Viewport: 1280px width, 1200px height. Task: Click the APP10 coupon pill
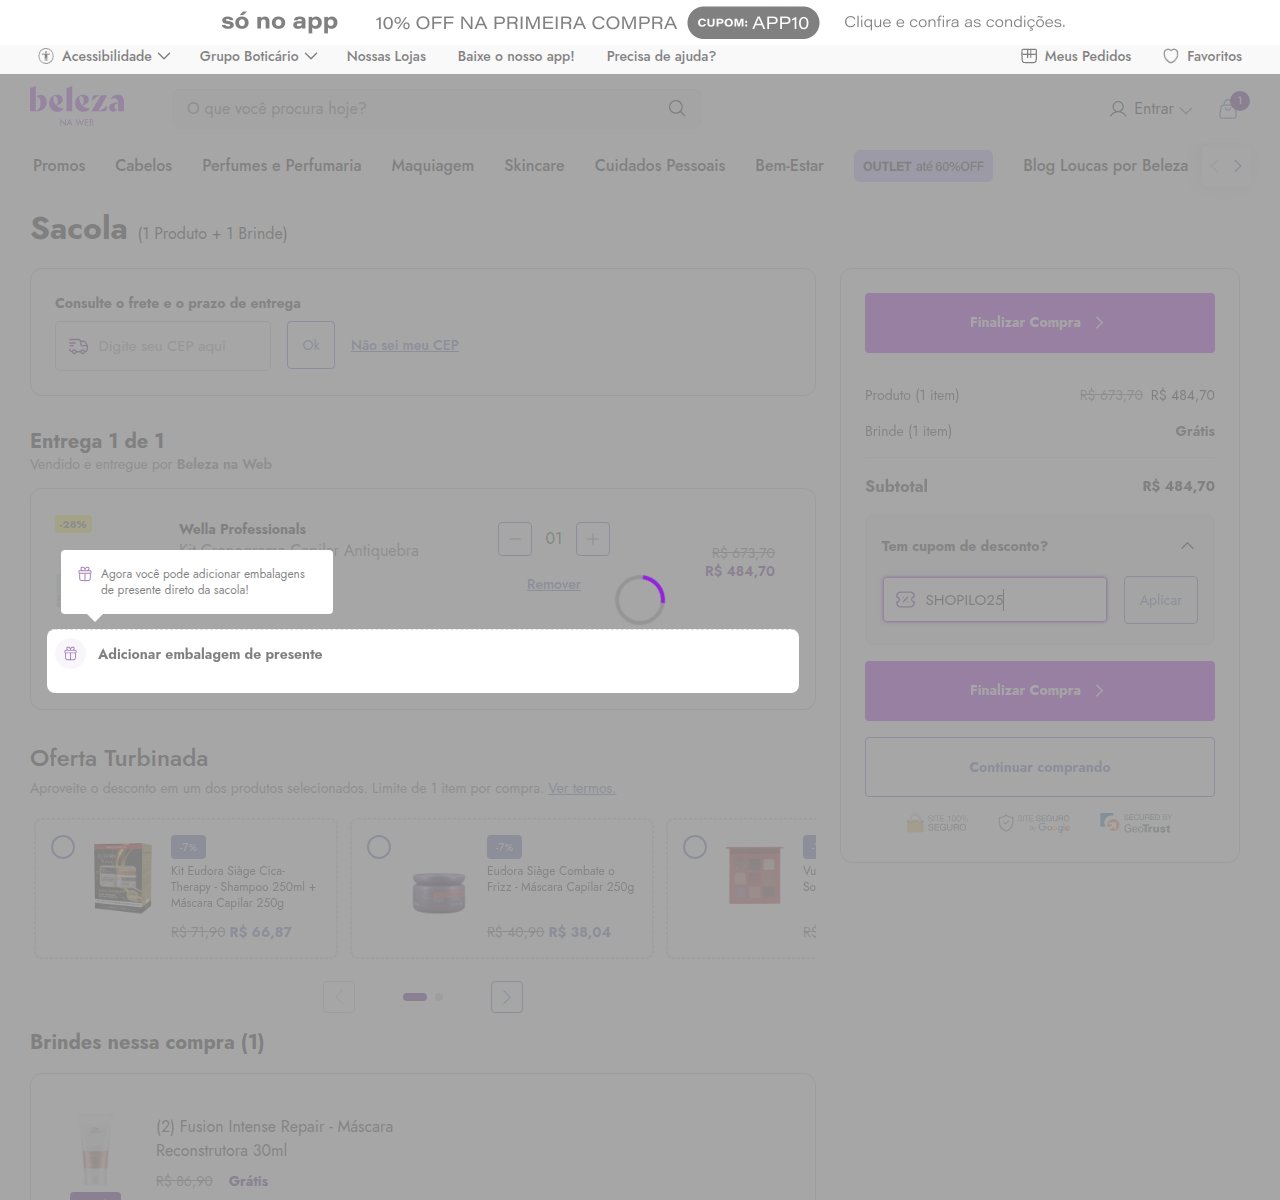coord(753,23)
